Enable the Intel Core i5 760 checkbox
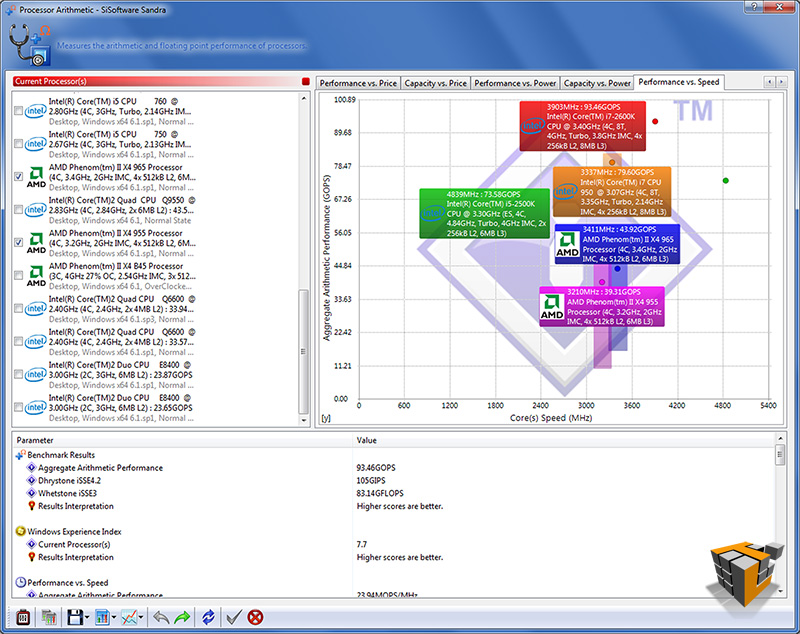Screen dimensions: 800x634 pos(18,111)
